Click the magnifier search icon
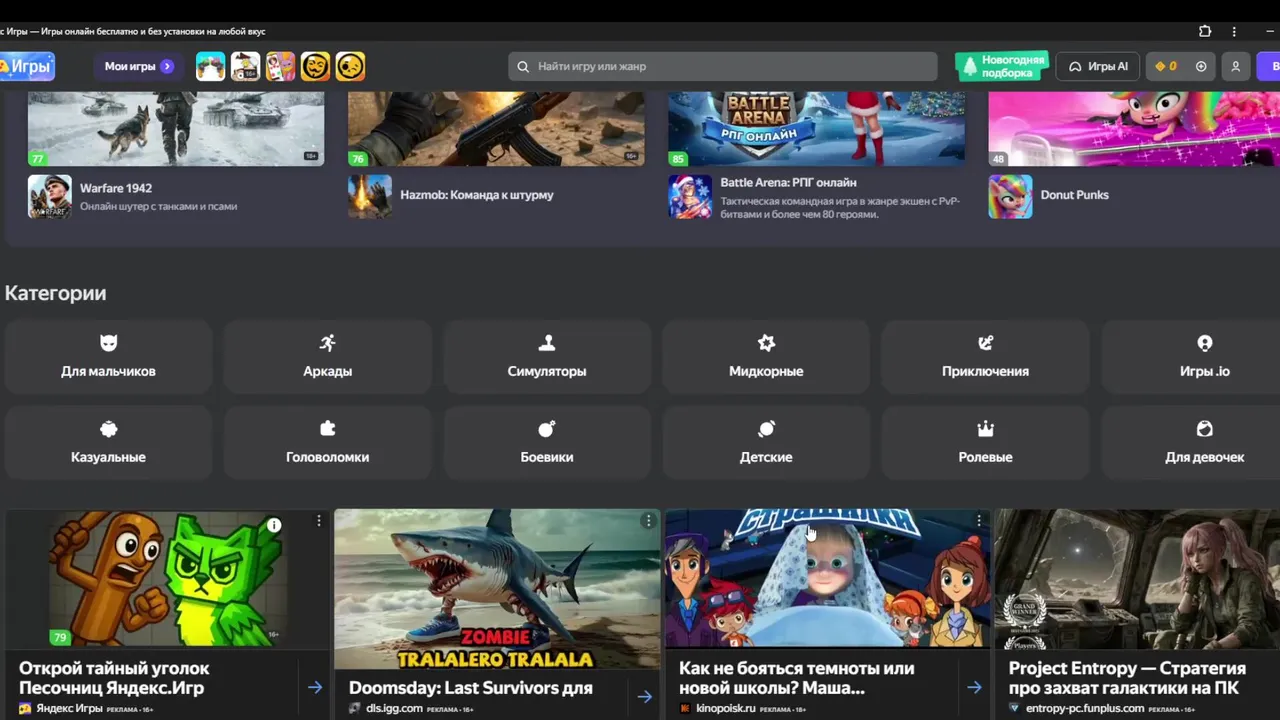Viewport: 1280px width, 720px height. 523,67
